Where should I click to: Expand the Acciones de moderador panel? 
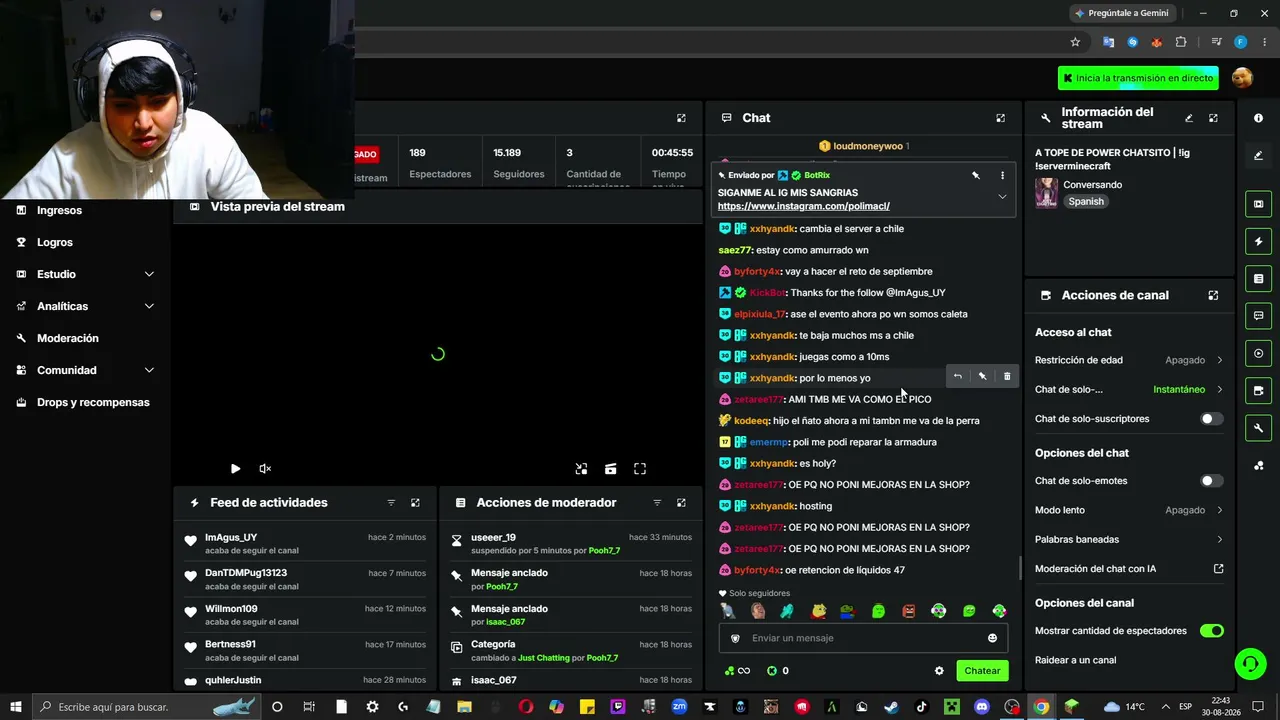[681, 503]
